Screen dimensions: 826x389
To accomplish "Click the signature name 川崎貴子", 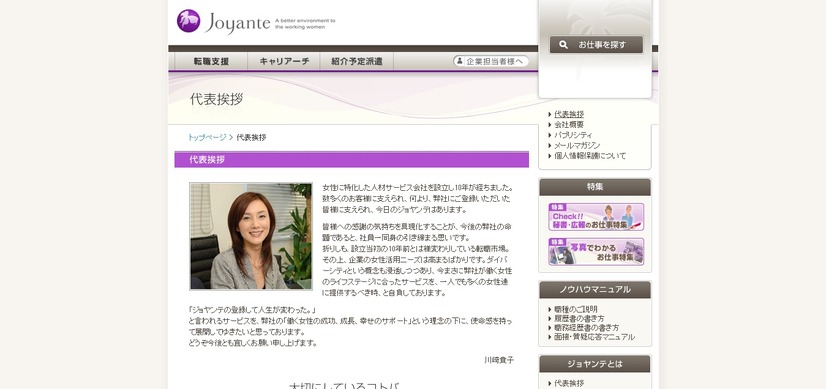I will pyautogui.click(x=499, y=360).
